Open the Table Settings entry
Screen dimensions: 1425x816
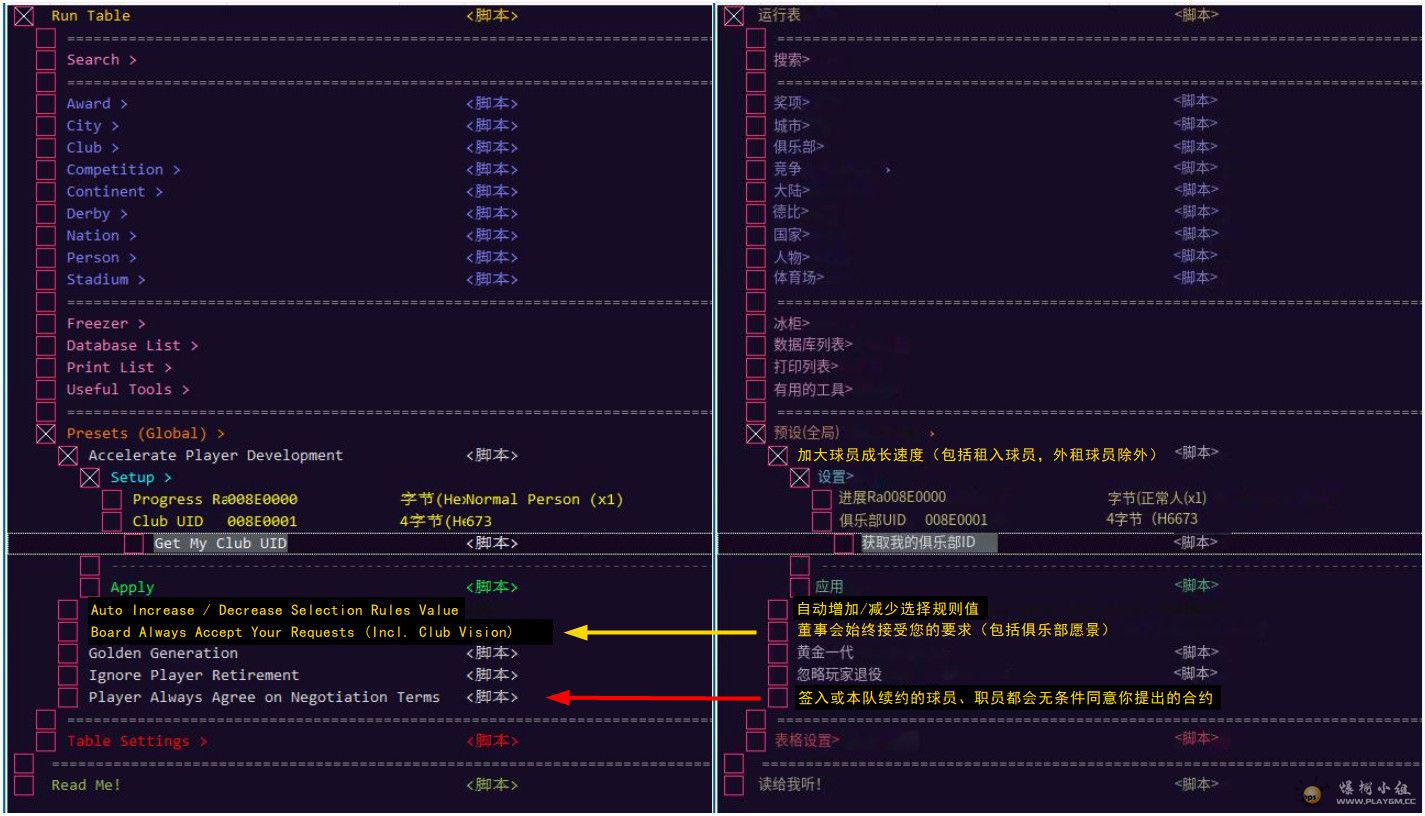[136, 742]
